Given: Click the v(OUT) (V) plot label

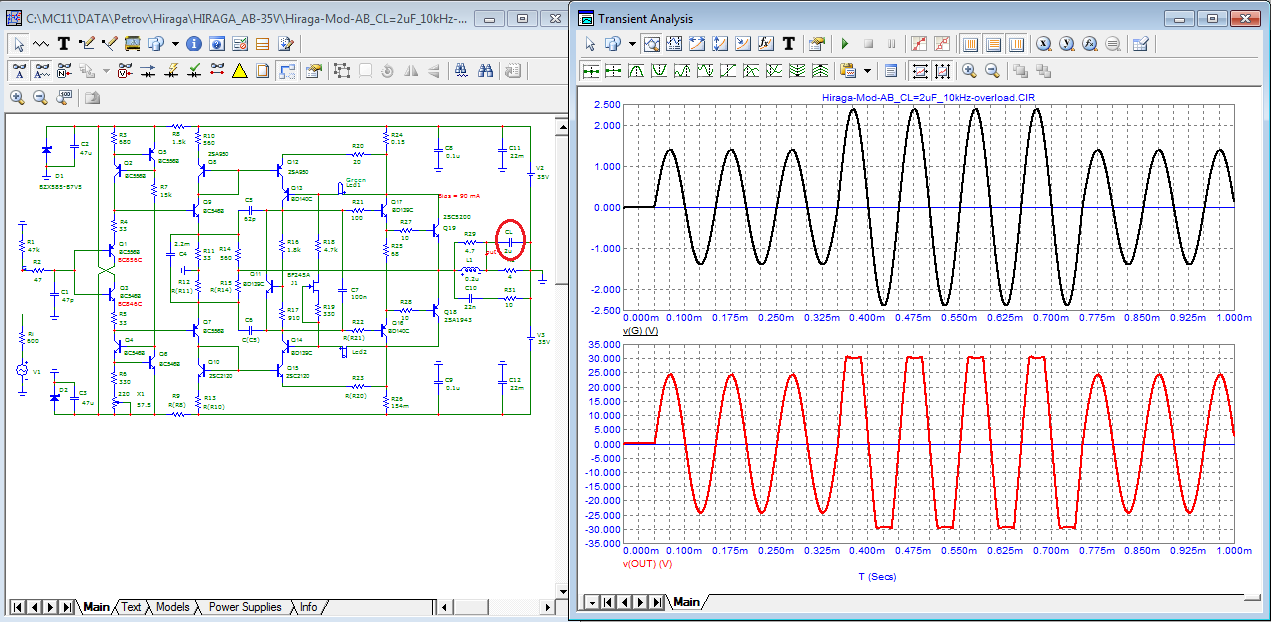Looking at the screenshot, I should click(x=646, y=563).
